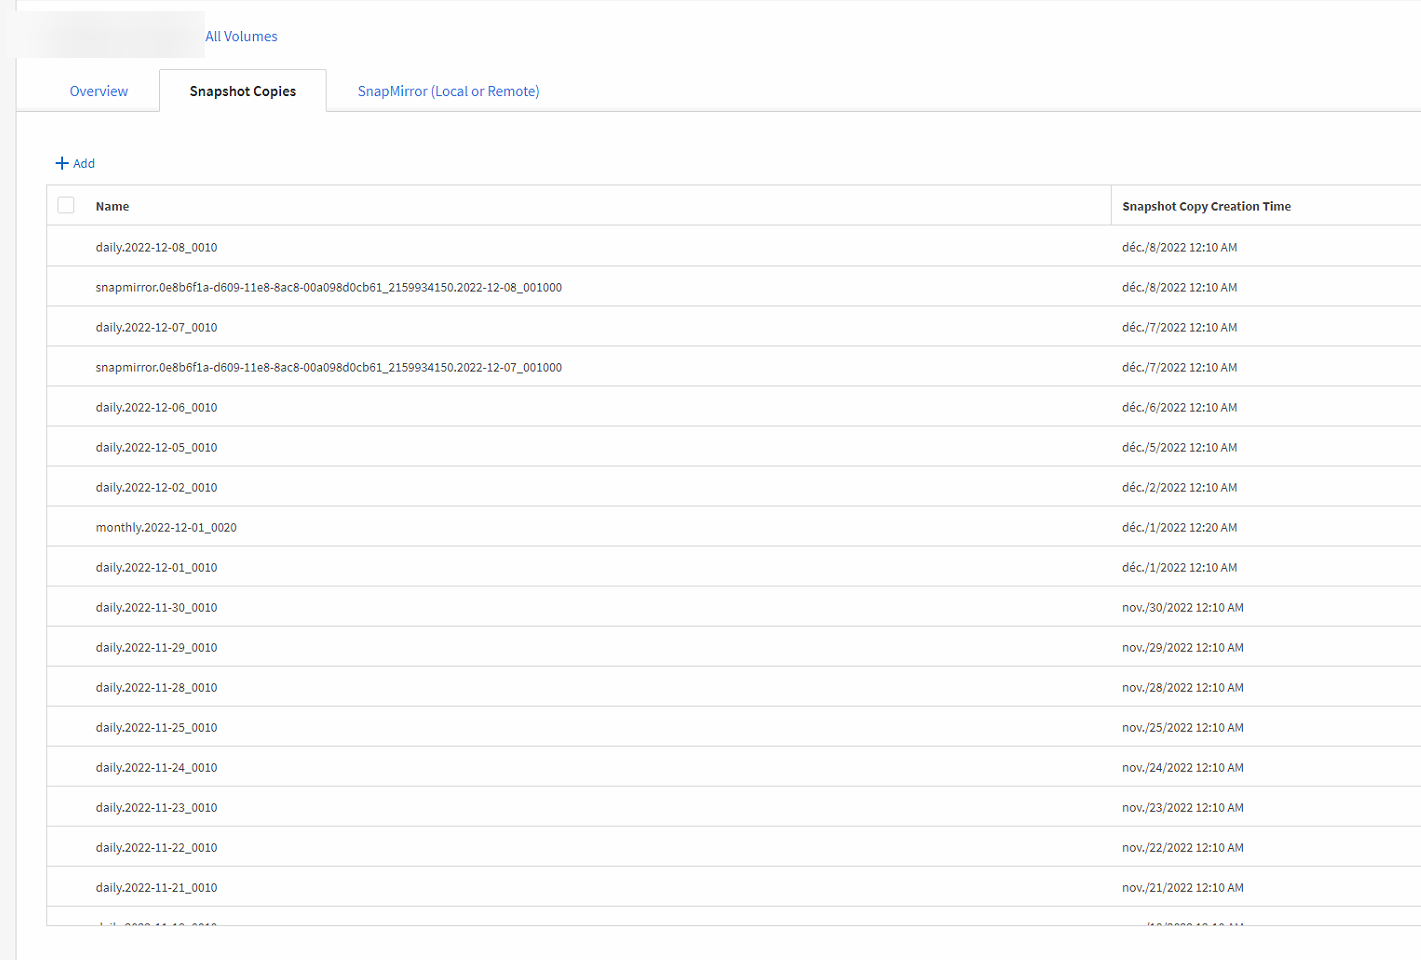The image size is (1421, 960).
Task: Select the daily.2022-12-08_0010 snapshot row
Action: [156, 247]
